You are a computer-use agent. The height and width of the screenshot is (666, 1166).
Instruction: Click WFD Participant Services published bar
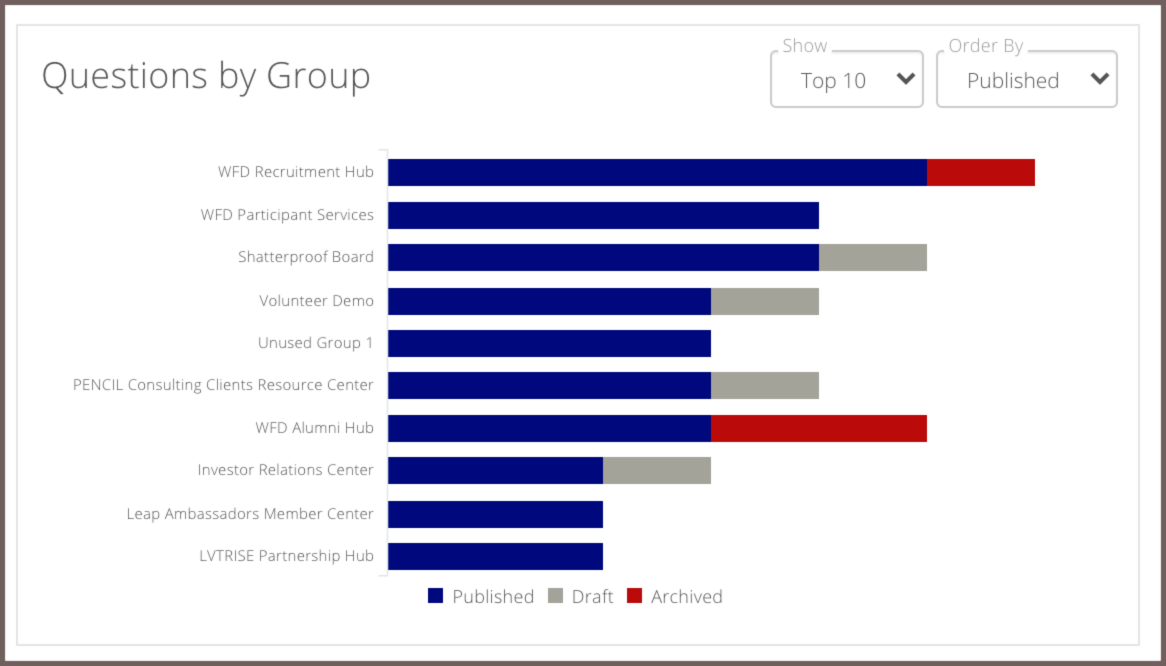tap(603, 216)
